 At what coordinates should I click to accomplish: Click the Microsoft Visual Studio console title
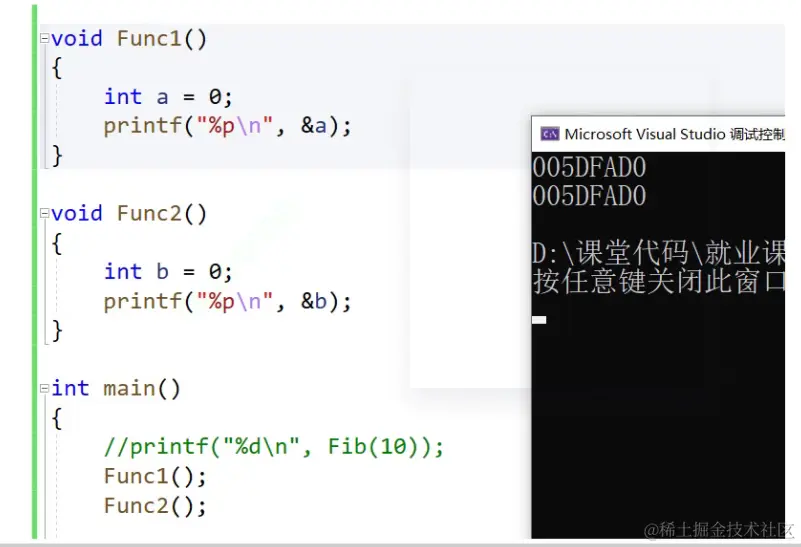click(674, 134)
